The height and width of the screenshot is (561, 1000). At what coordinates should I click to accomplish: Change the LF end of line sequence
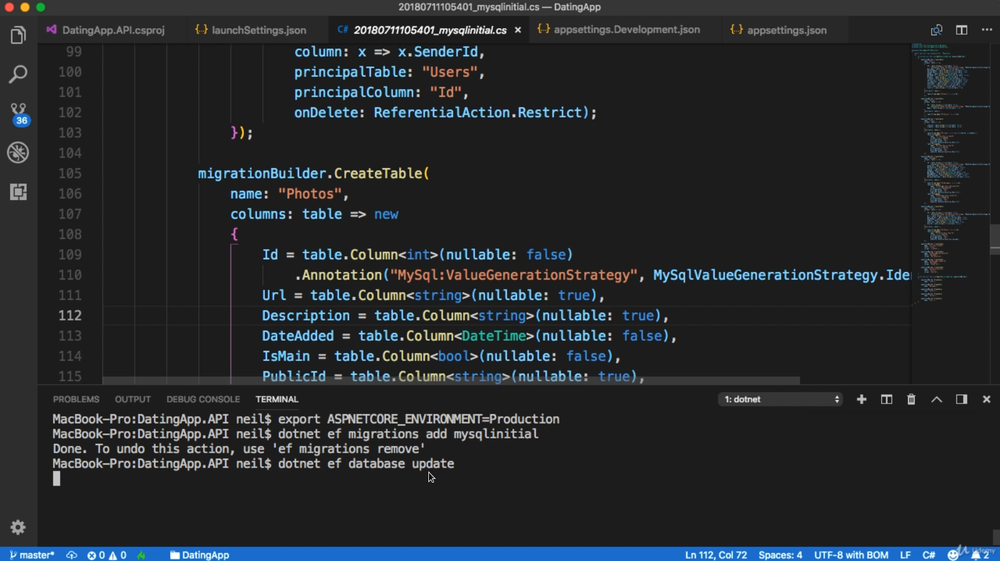click(905, 555)
